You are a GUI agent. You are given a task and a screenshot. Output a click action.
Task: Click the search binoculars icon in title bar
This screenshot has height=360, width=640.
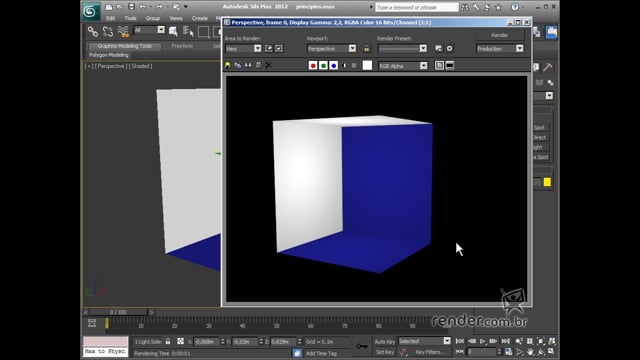point(465,7)
